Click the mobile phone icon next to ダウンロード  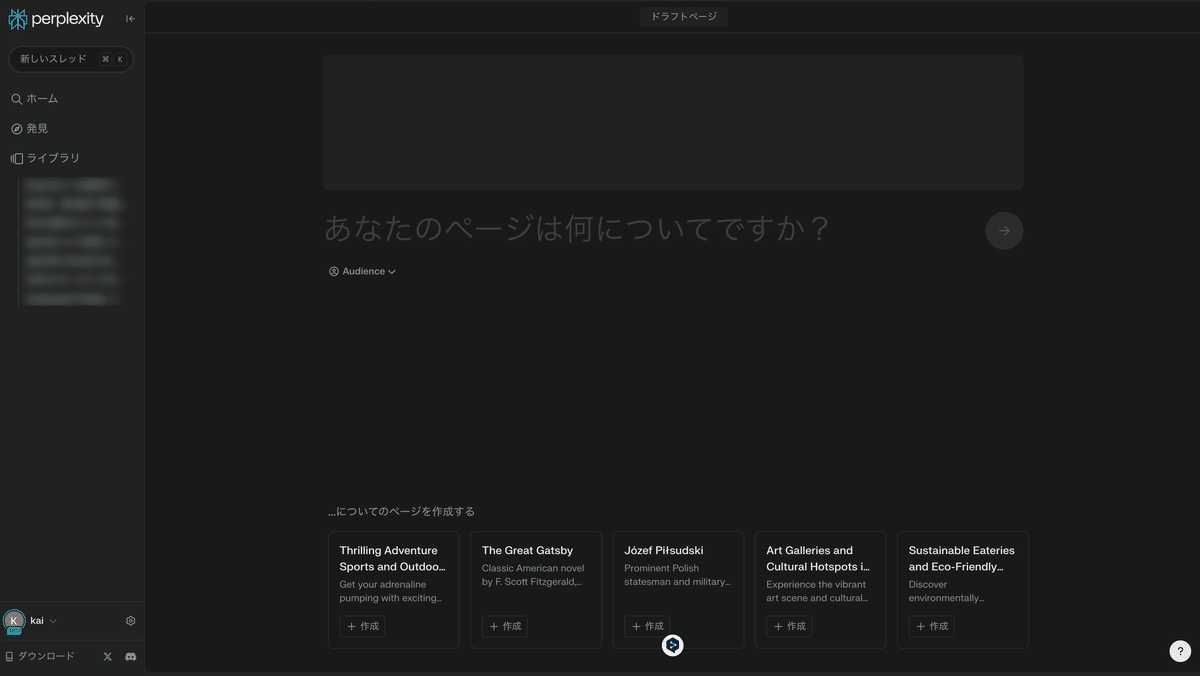coord(8,656)
